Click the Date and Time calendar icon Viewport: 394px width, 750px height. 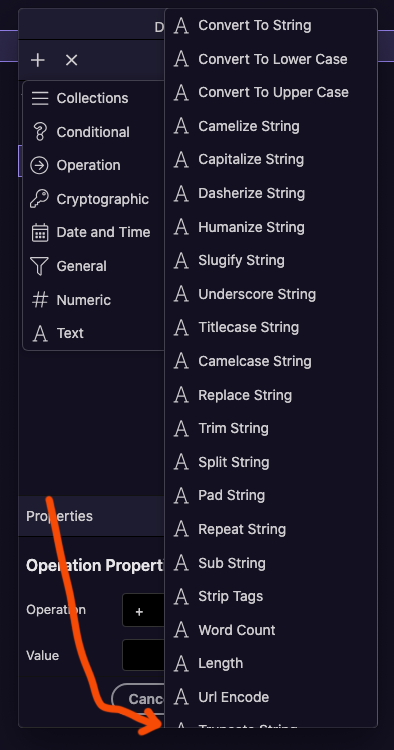[x=40, y=232]
